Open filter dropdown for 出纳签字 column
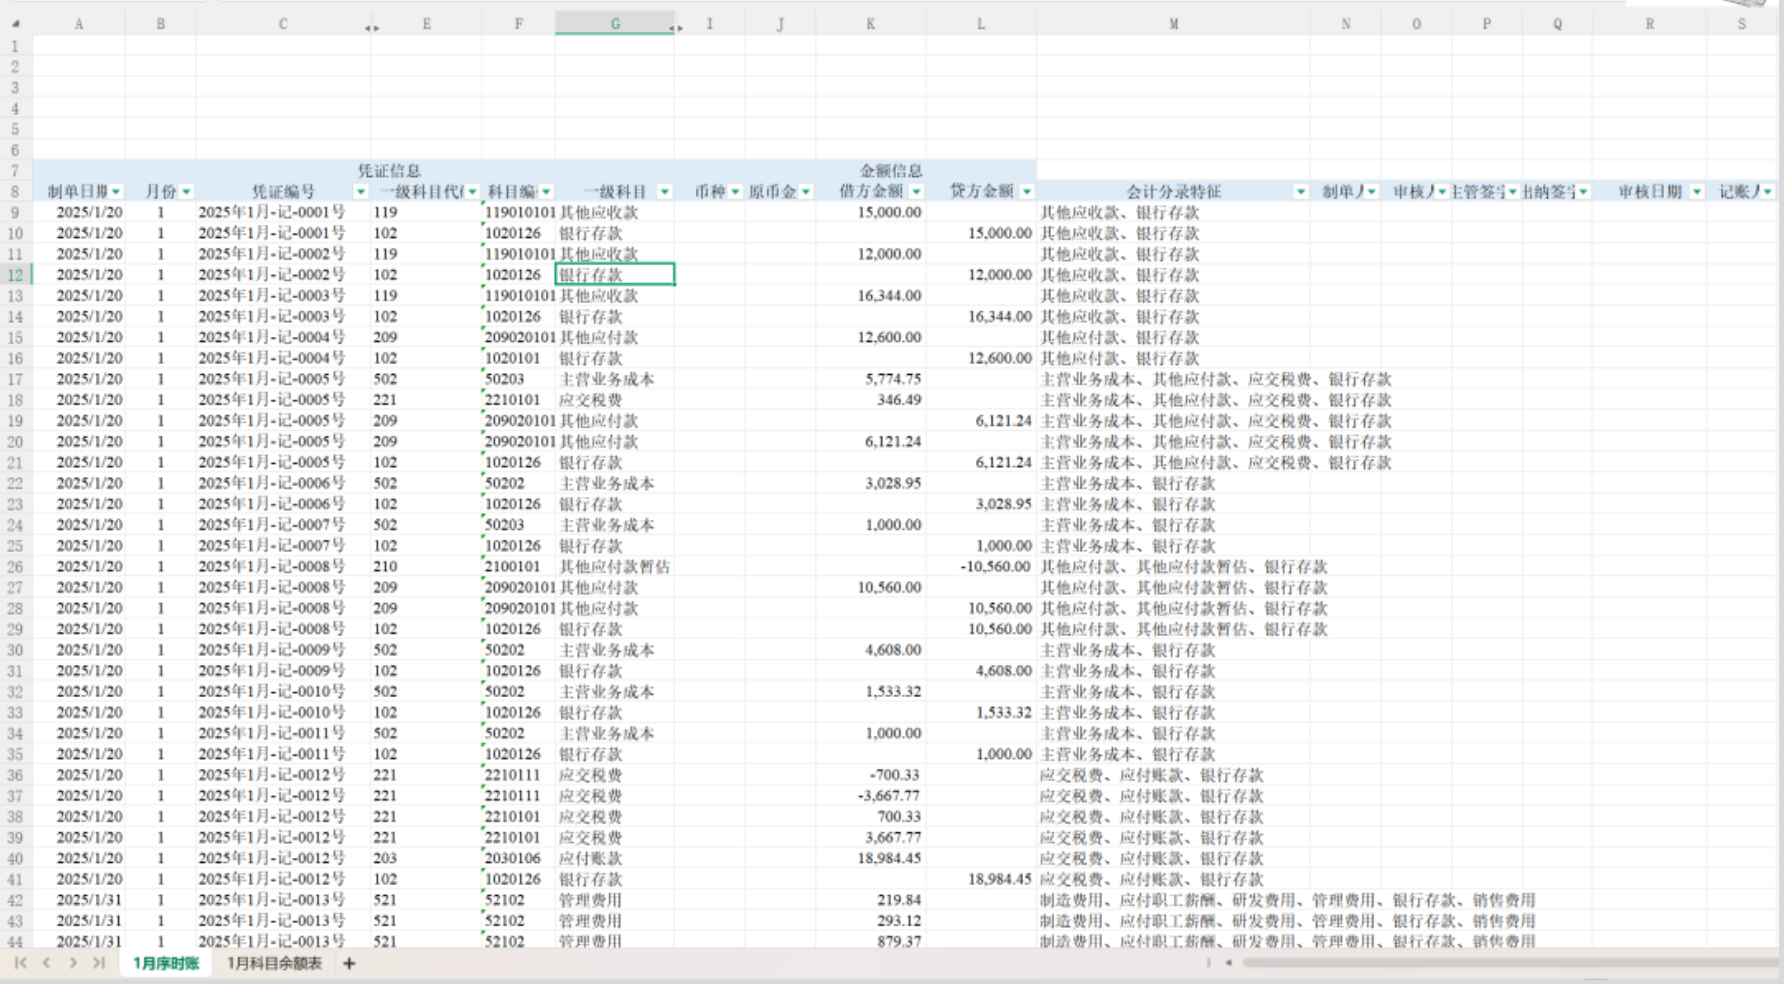The height and width of the screenshot is (984, 1784). pos(1584,192)
